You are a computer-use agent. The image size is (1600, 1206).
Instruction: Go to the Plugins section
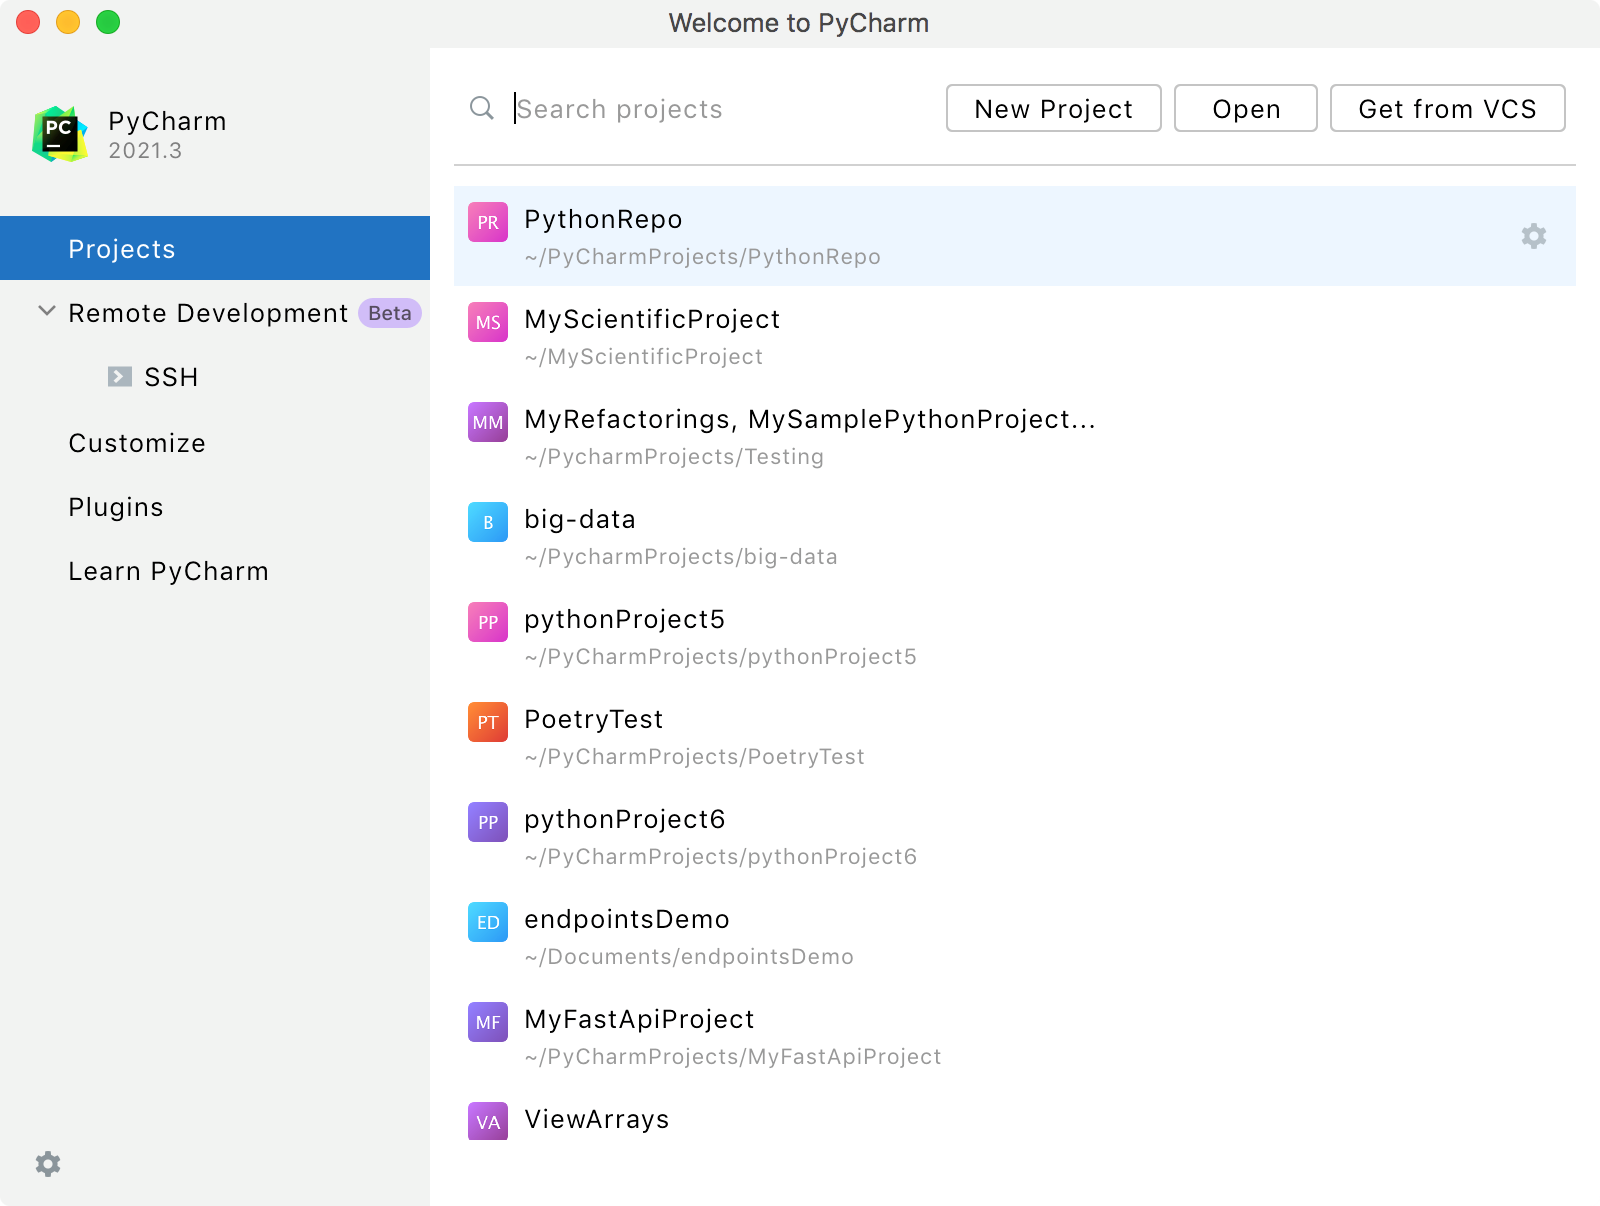(x=116, y=507)
